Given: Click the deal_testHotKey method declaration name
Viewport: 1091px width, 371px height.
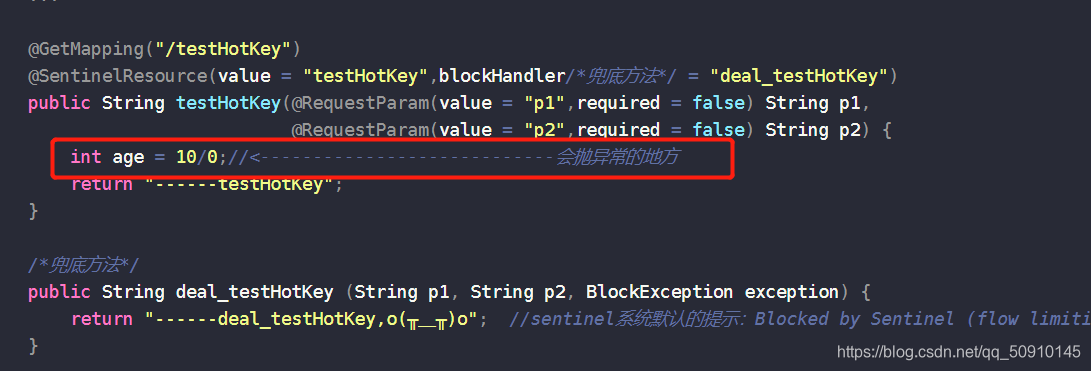Looking at the screenshot, I should (254, 292).
